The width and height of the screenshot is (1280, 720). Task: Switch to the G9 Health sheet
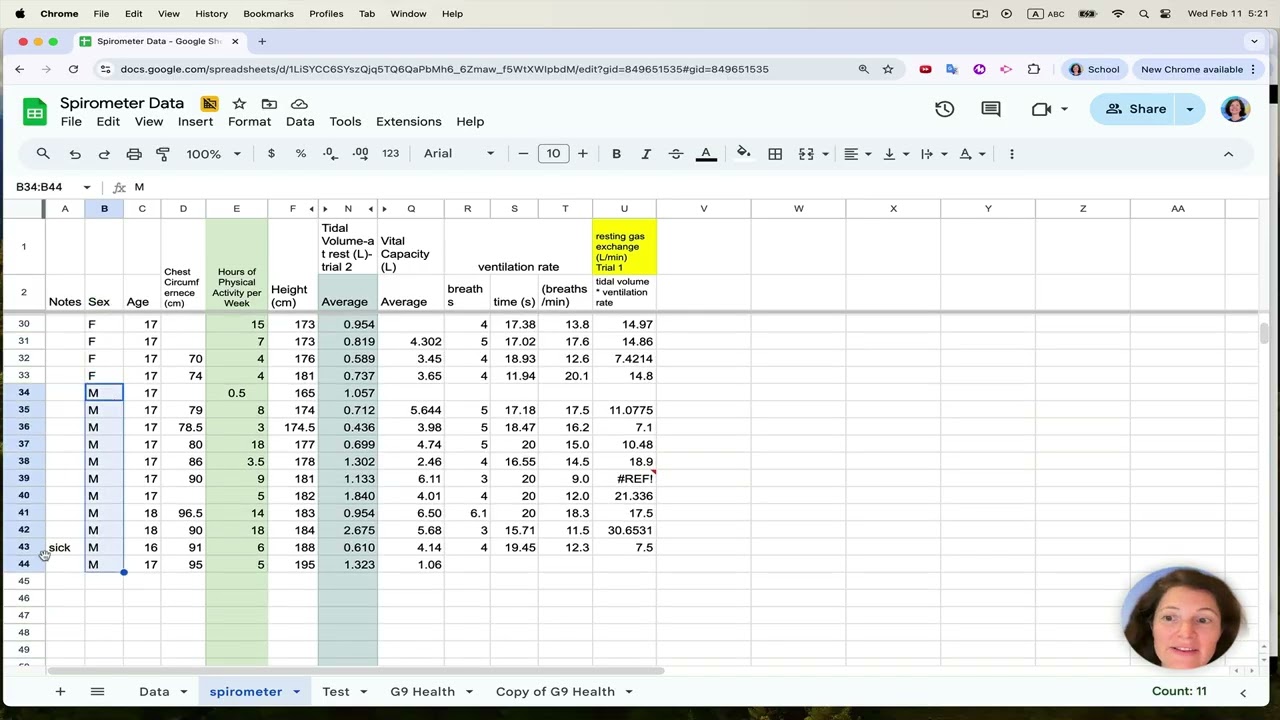pyautogui.click(x=422, y=692)
